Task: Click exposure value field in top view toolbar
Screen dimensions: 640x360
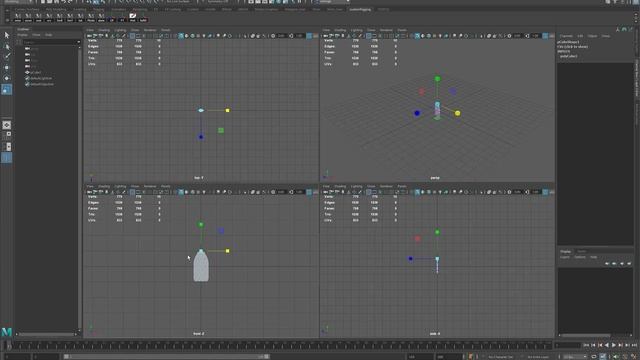Action: click(281, 36)
